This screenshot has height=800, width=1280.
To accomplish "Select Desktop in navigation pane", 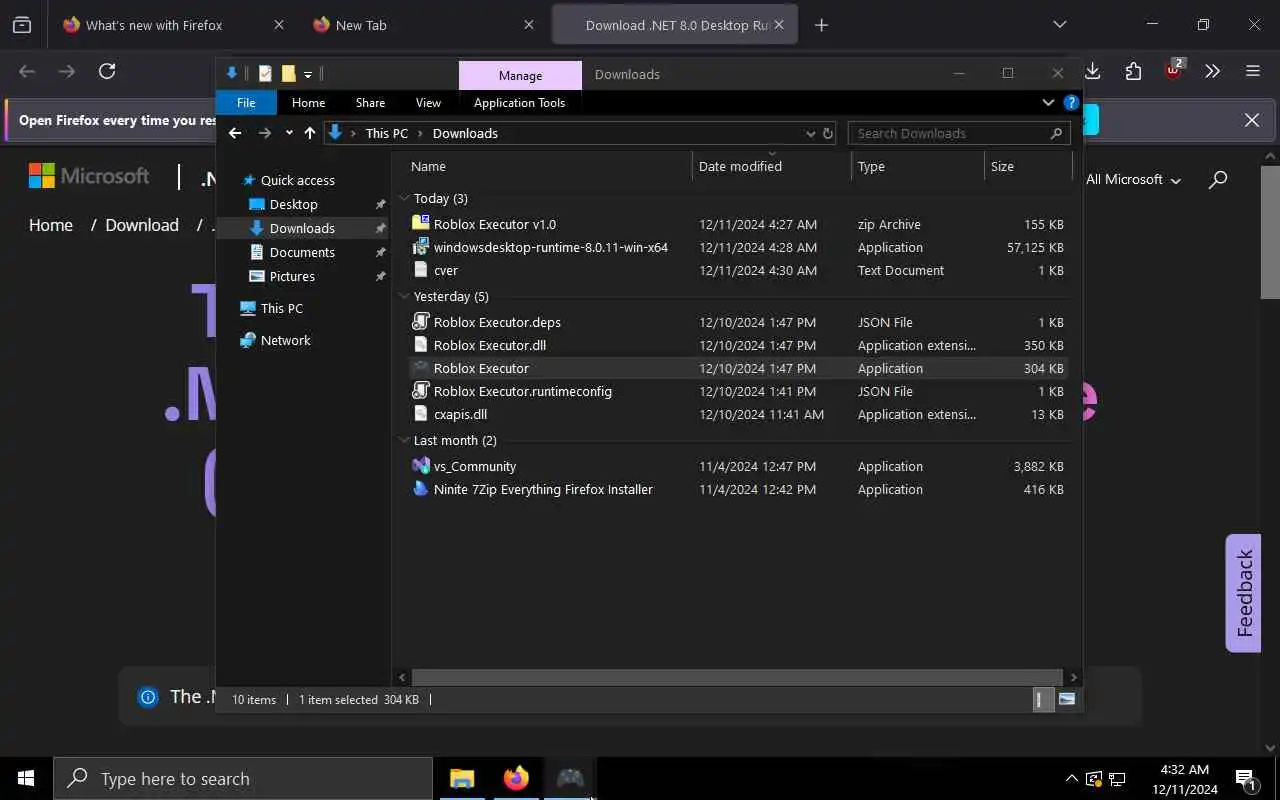I will click(x=293, y=204).
